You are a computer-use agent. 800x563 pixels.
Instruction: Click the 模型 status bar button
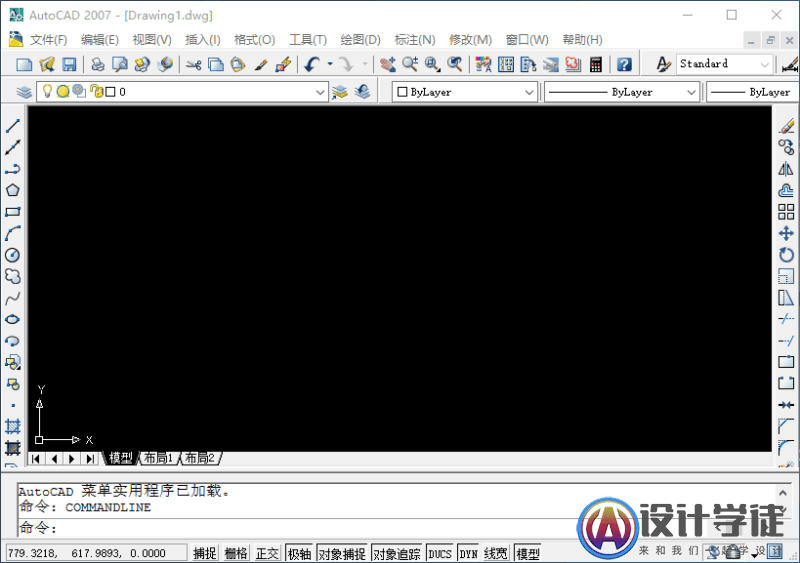click(x=528, y=553)
